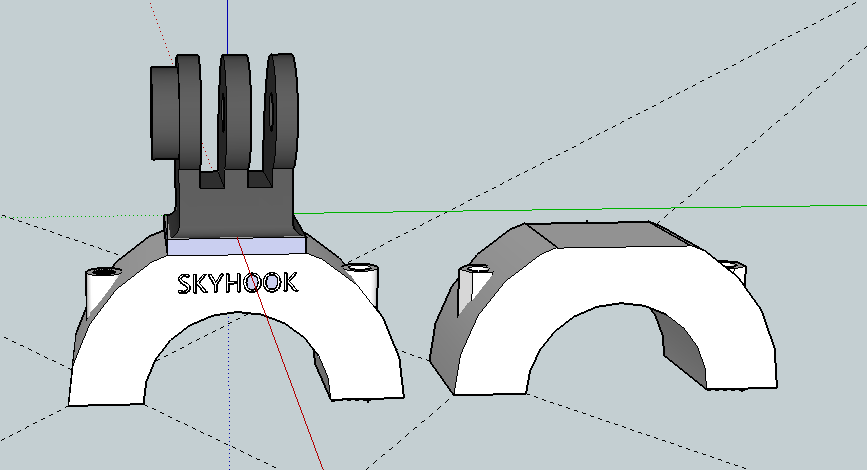Click the middle prong of the camera mount
Screen dimensions: 867x470
click(x=235, y=110)
